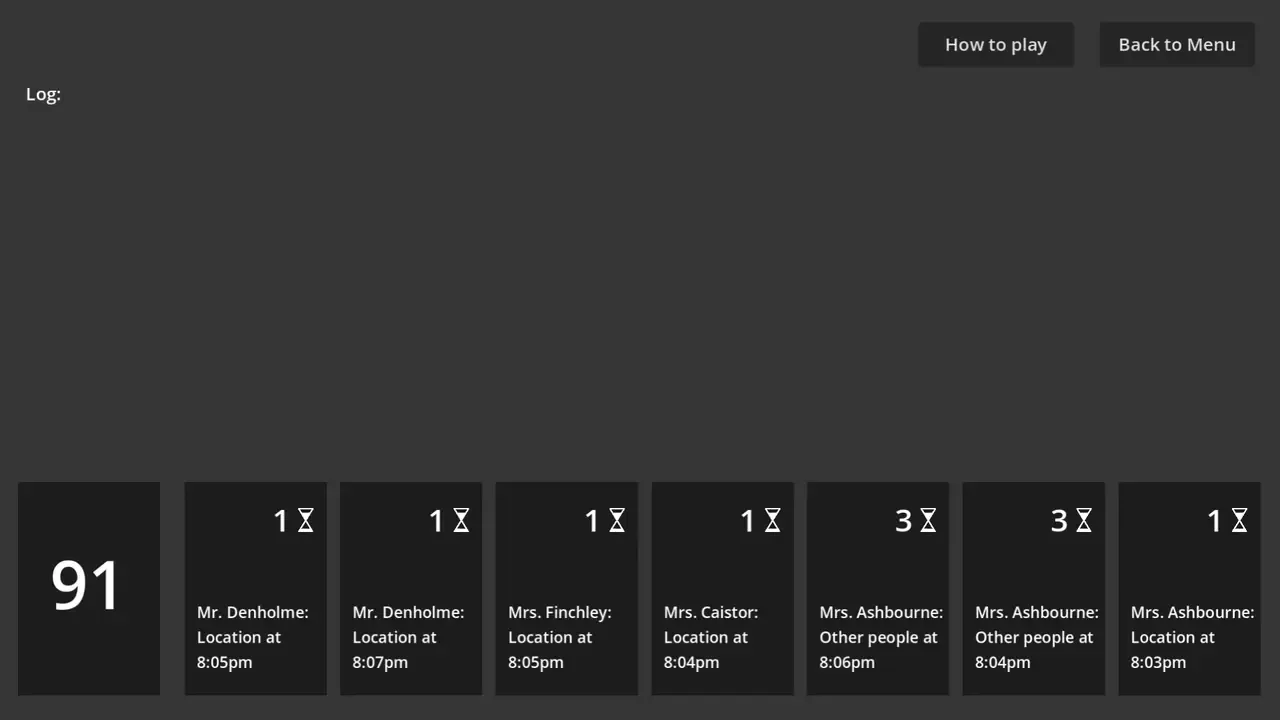The height and width of the screenshot is (720, 1280).
Task: Choose Mrs. Ashbourne other people at 8:04pm card
Action: click(1034, 588)
